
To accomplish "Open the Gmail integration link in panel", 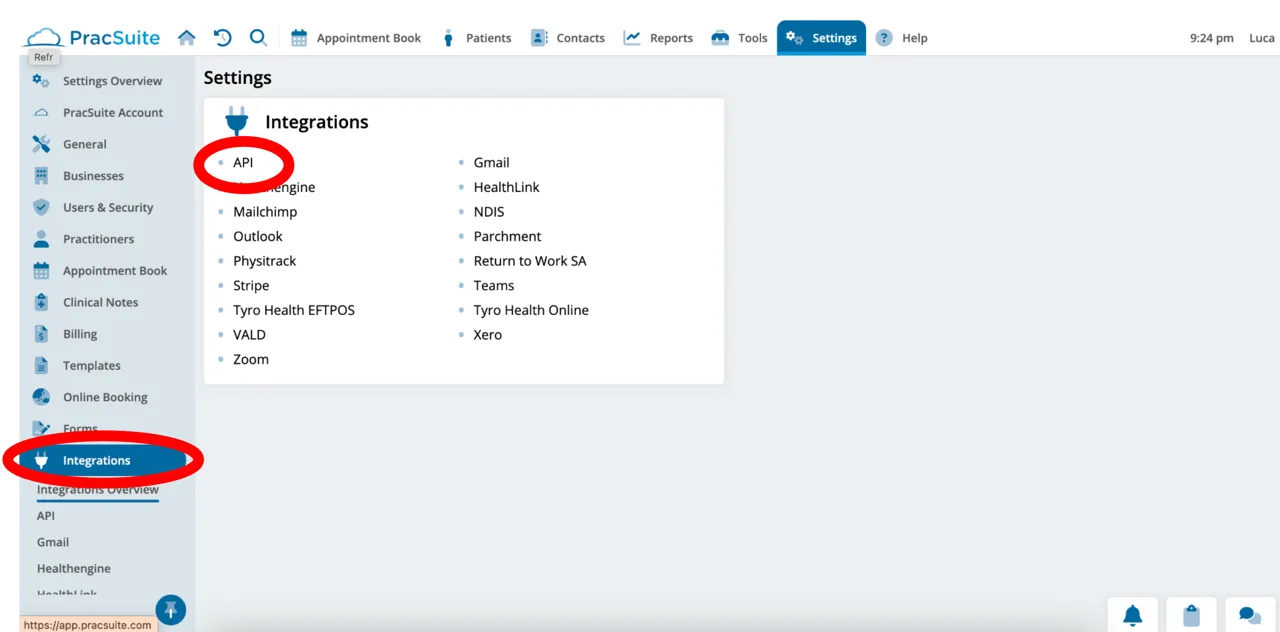I will click(492, 162).
